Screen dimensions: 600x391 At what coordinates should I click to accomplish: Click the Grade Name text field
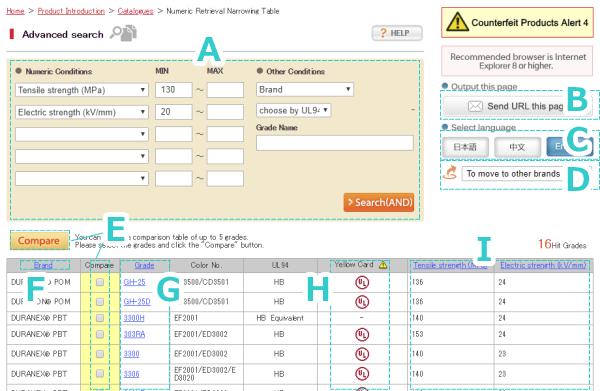pyautogui.click(x=335, y=143)
